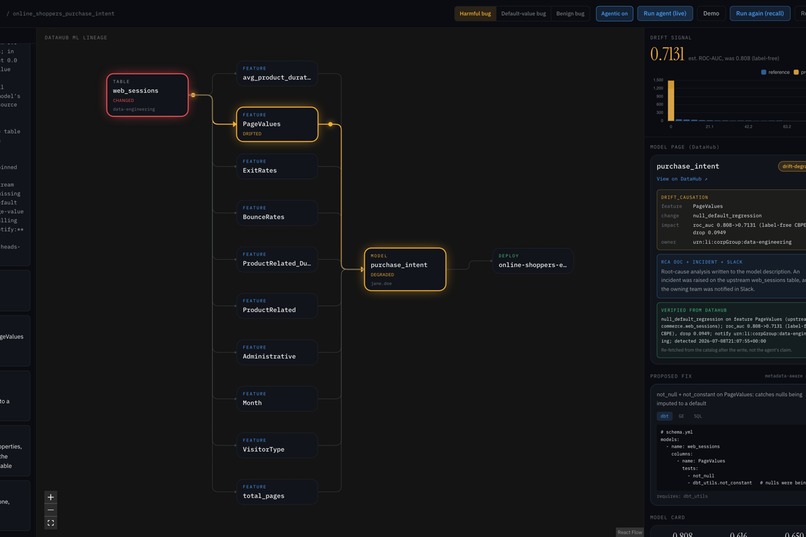Click the web_sessions output handle dot
This screenshot has height=537, width=806.
coord(193,95)
